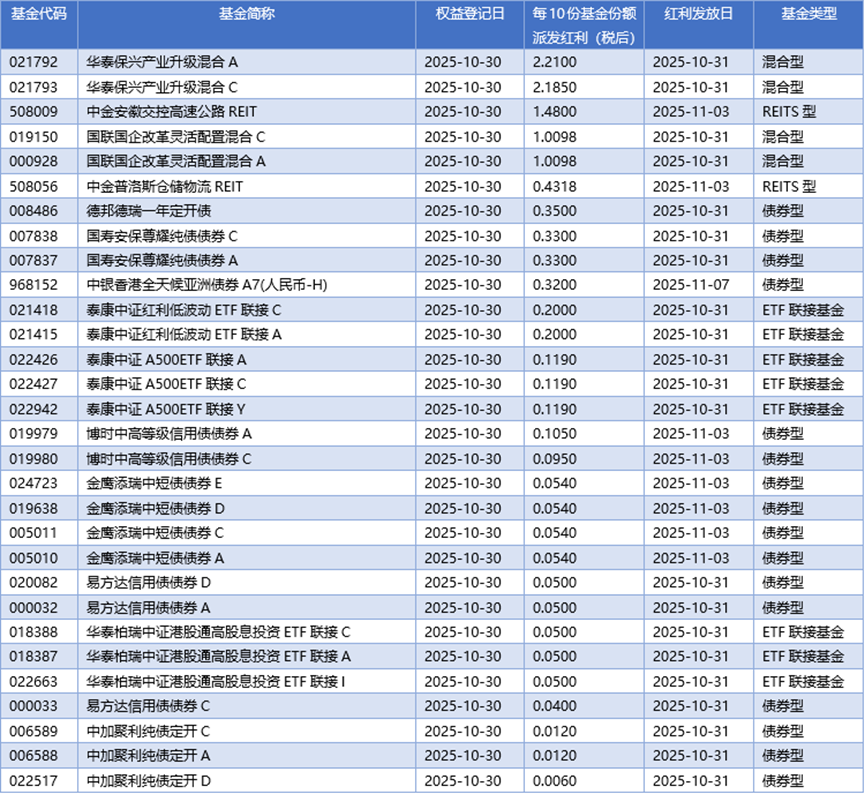Click fund name 中加聚利纯债定开 A
The image size is (865, 794).
click(x=148, y=756)
